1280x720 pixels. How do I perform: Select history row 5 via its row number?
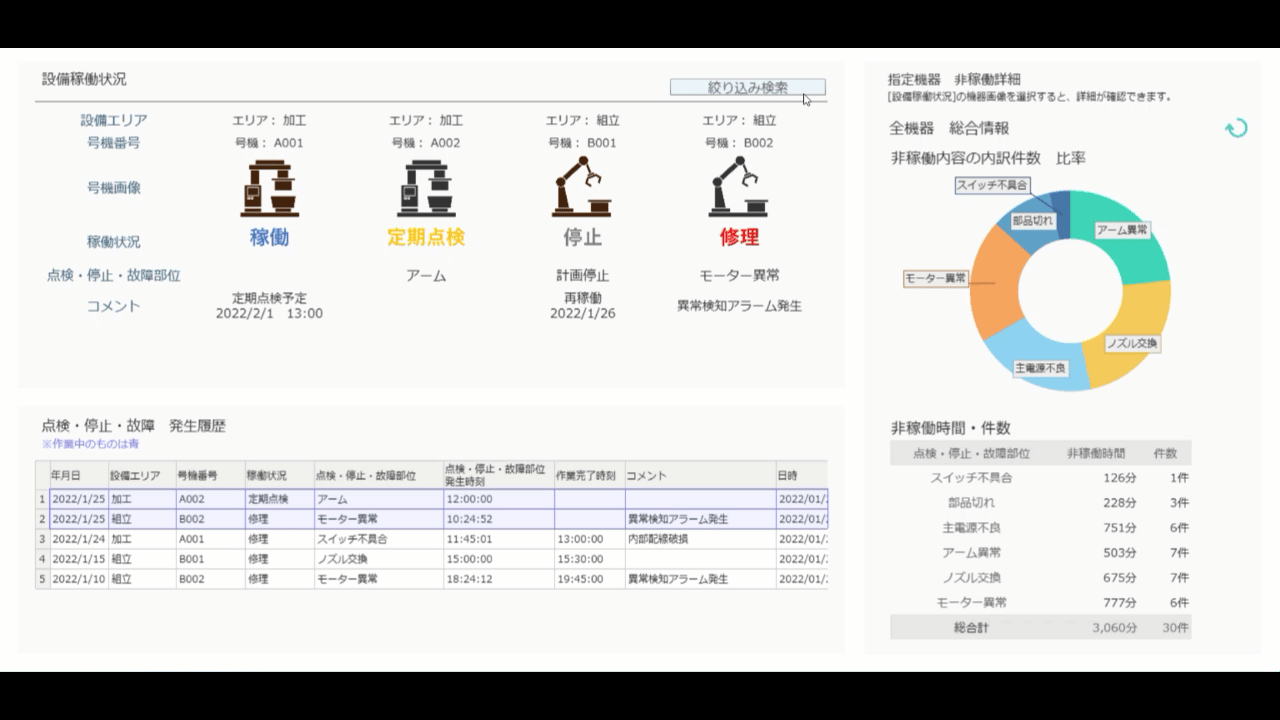pyautogui.click(x=42, y=579)
